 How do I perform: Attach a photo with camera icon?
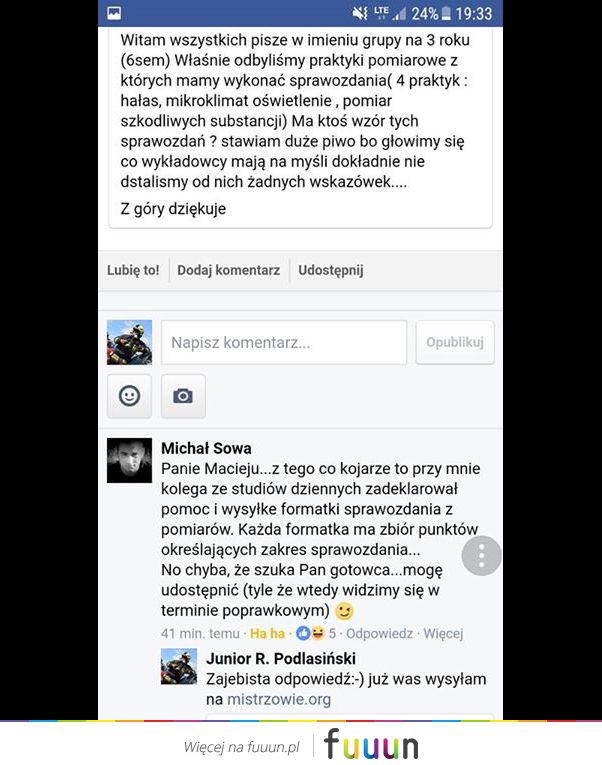point(183,396)
